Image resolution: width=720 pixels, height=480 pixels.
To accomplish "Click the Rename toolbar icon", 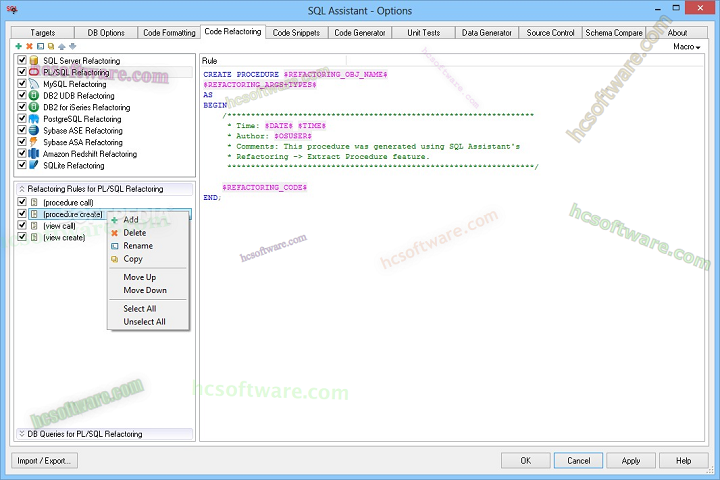I will pos(40,46).
